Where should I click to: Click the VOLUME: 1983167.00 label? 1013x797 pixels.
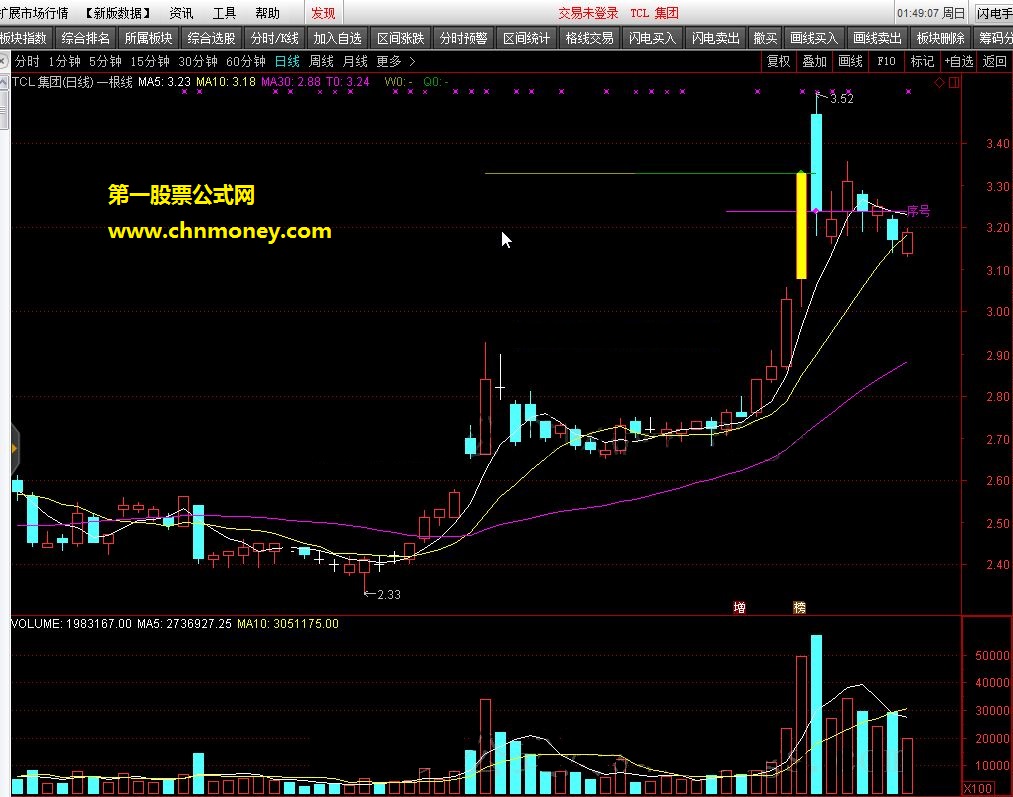tap(71, 624)
